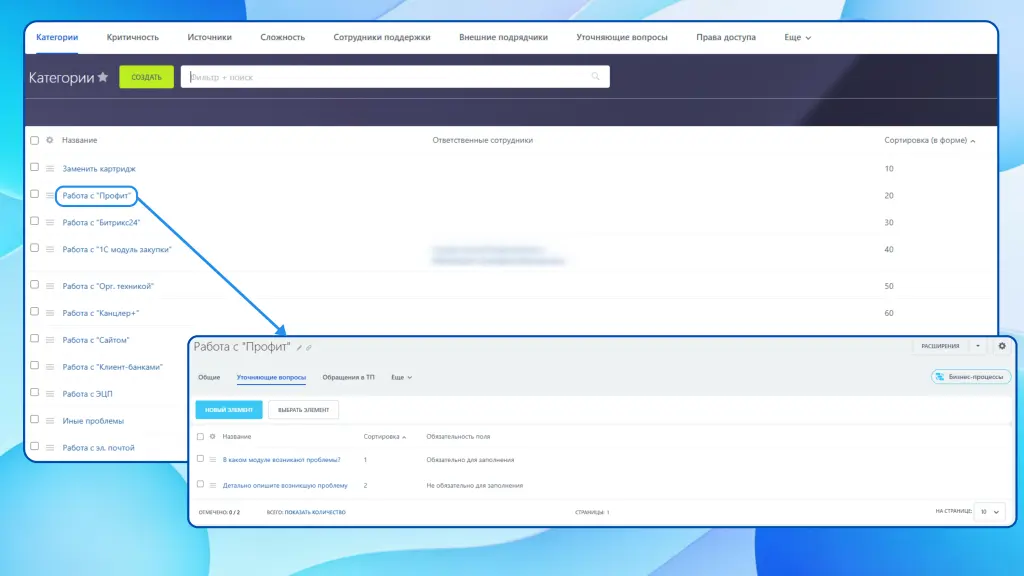Click ПОКАЗАТЬ КОЛИЧЕСТВО link
Image resolution: width=1024 pixels, height=576 pixels.
point(315,512)
